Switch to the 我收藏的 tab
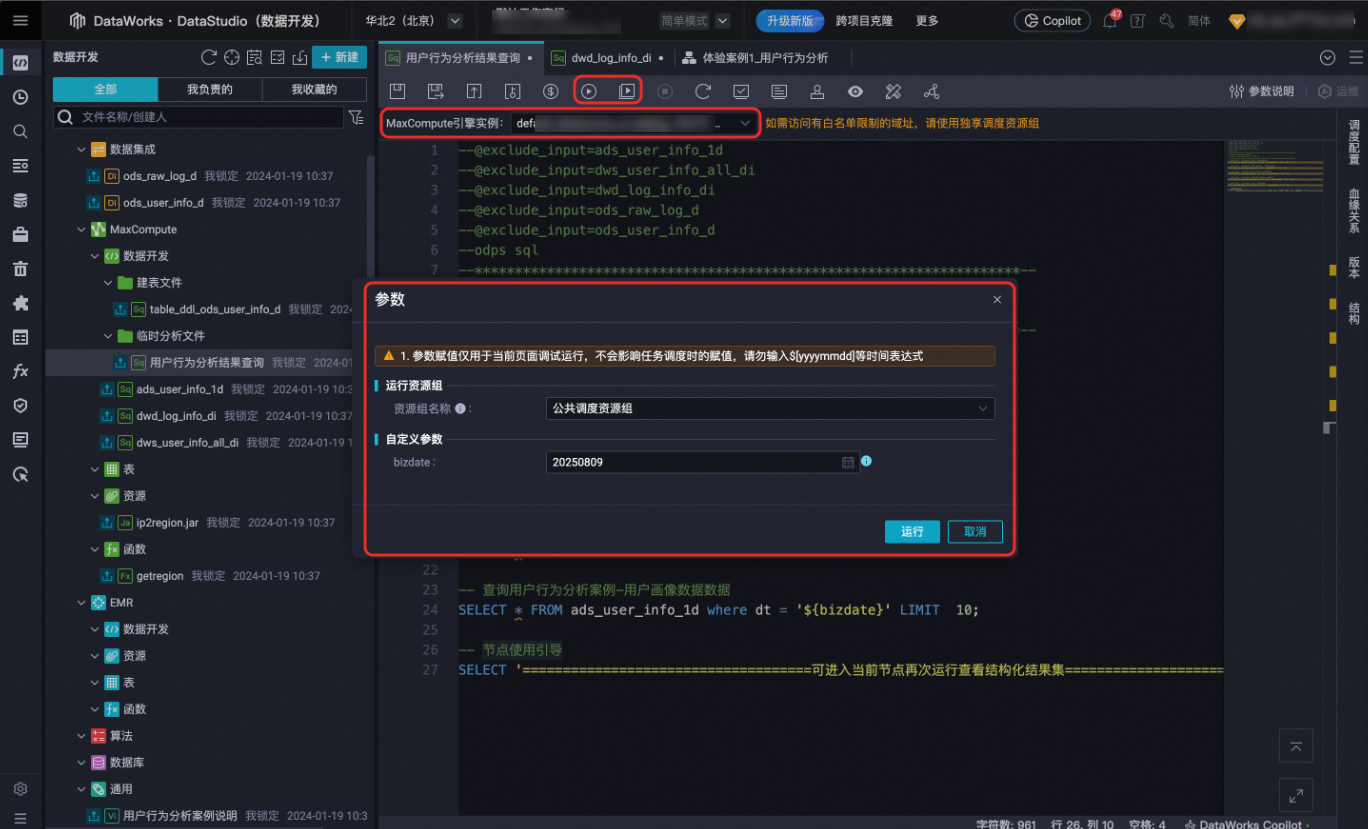1368x829 pixels. (314, 89)
